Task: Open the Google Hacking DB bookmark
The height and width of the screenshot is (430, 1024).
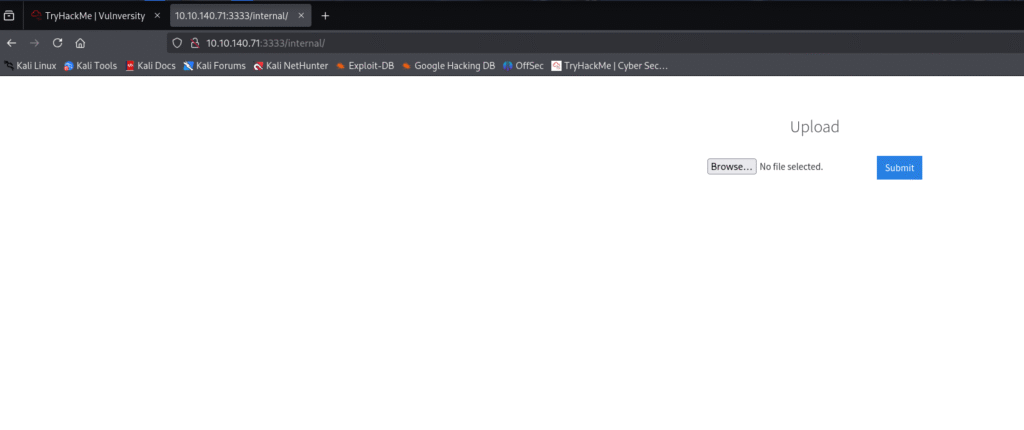Action: tap(448, 66)
